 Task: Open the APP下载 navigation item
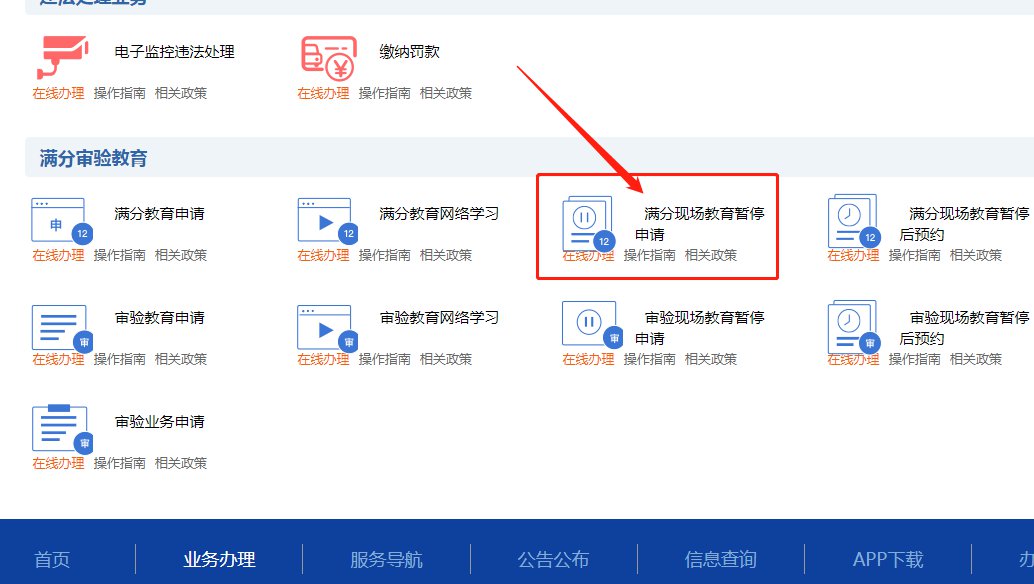tap(888, 559)
